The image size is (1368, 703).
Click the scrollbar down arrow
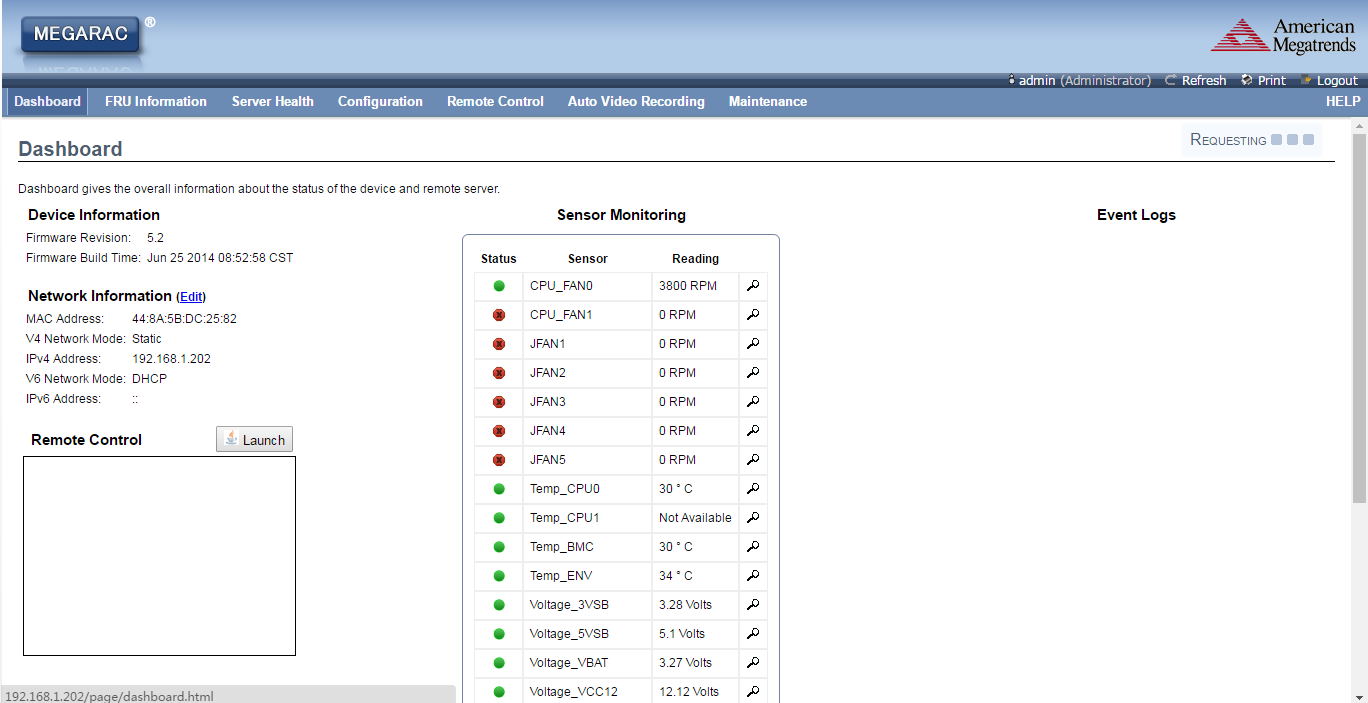click(1359, 696)
